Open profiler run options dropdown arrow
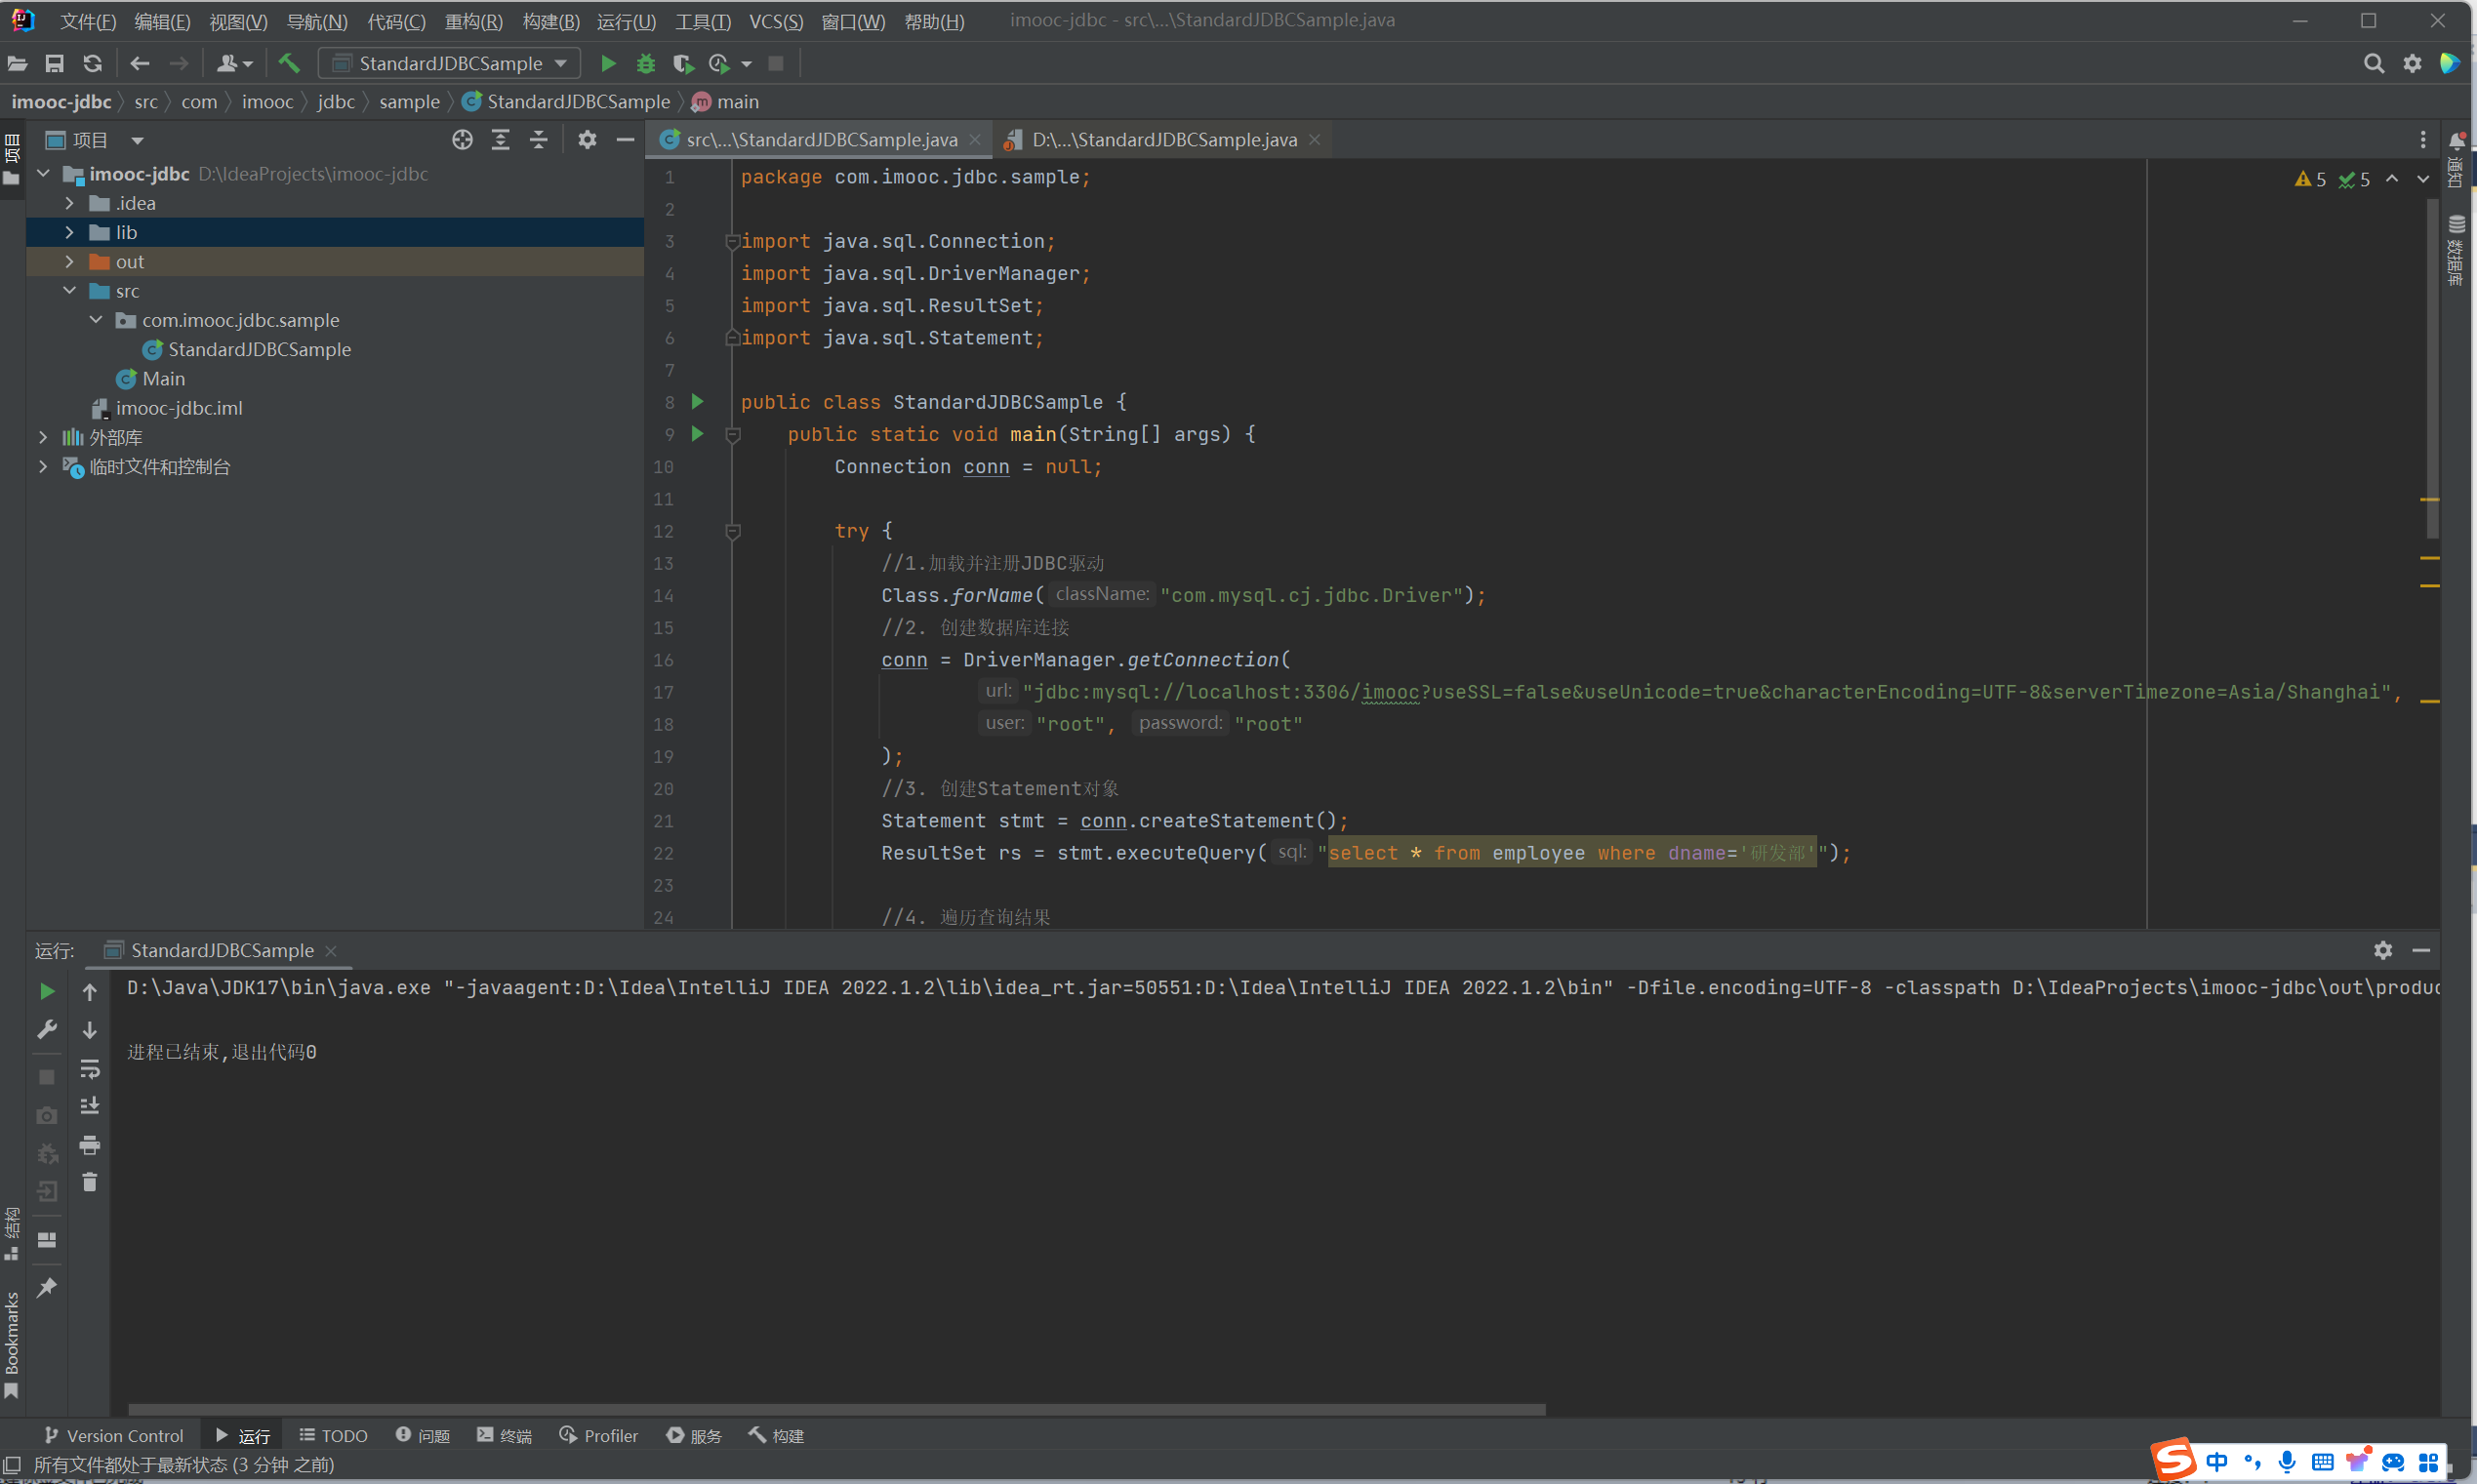The image size is (2477, 1484). (x=746, y=64)
